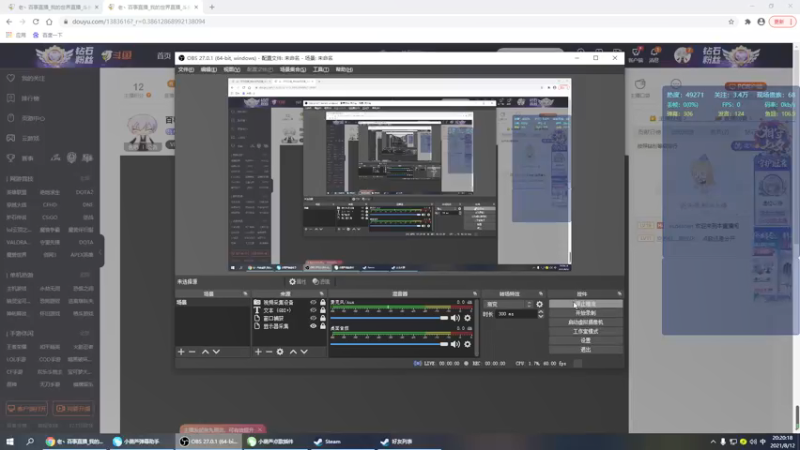
Task: Click the heart icon in Douyu sidebar
Action: (11, 78)
